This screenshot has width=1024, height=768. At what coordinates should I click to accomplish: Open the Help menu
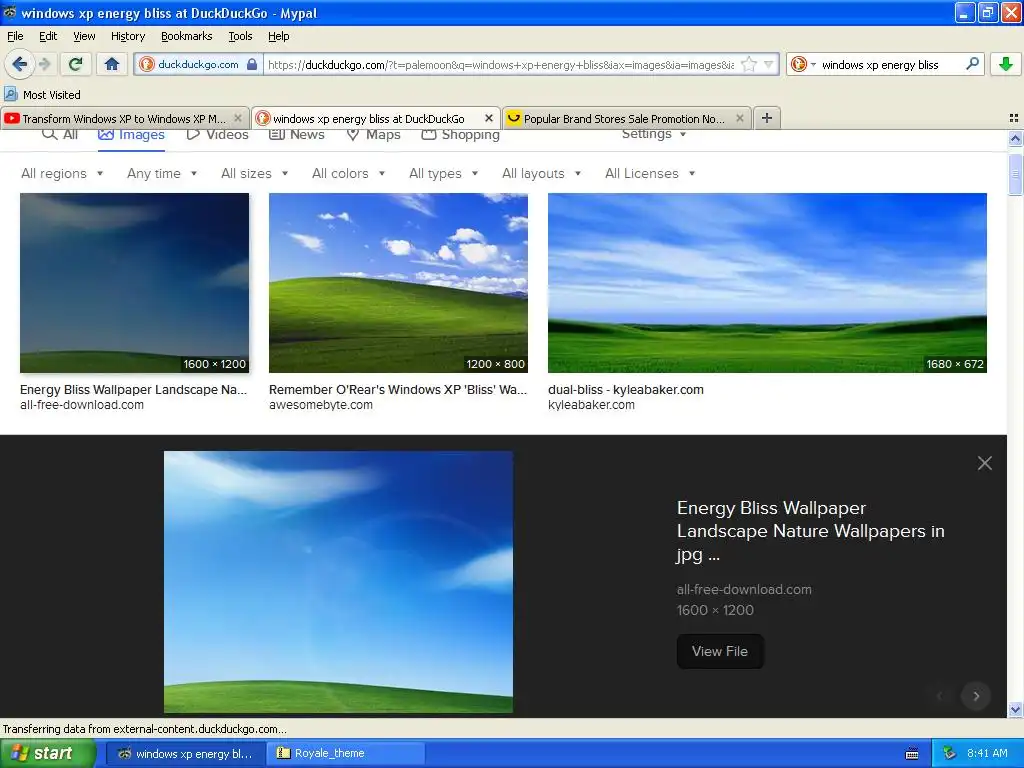(x=279, y=36)
